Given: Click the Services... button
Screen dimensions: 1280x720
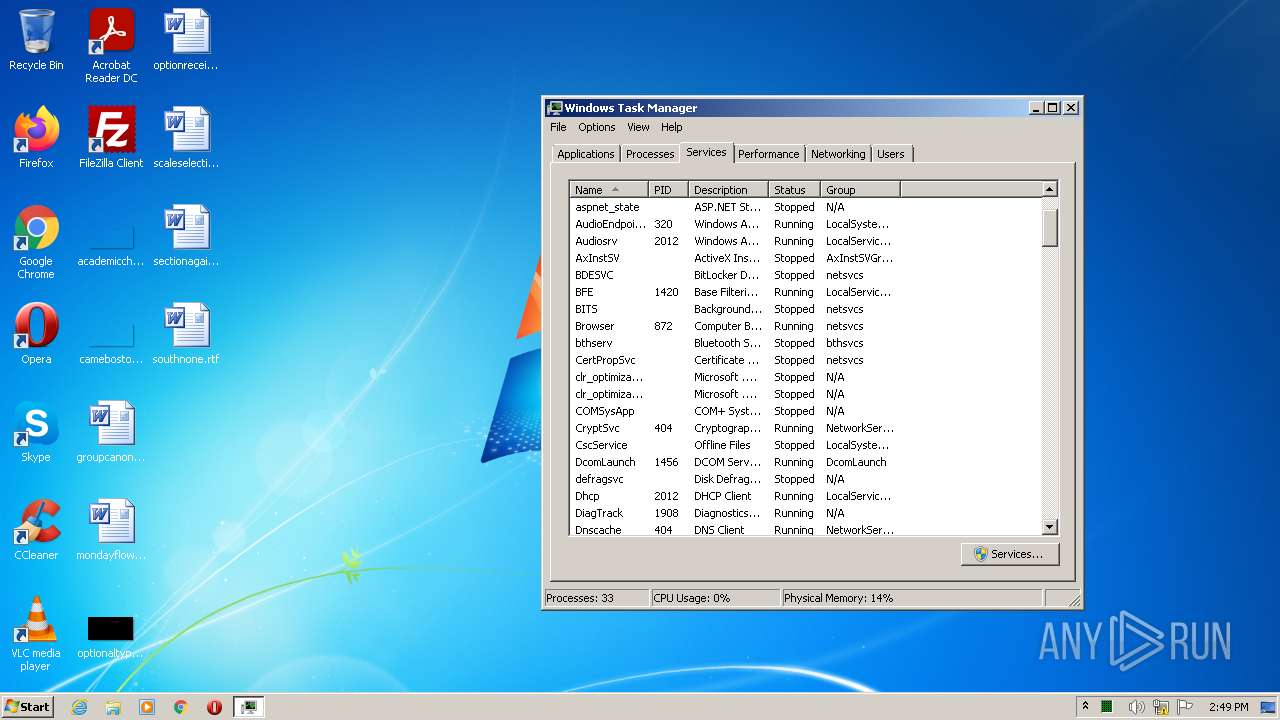Looking at the screenshot, I should click(x=1010, y=554).
